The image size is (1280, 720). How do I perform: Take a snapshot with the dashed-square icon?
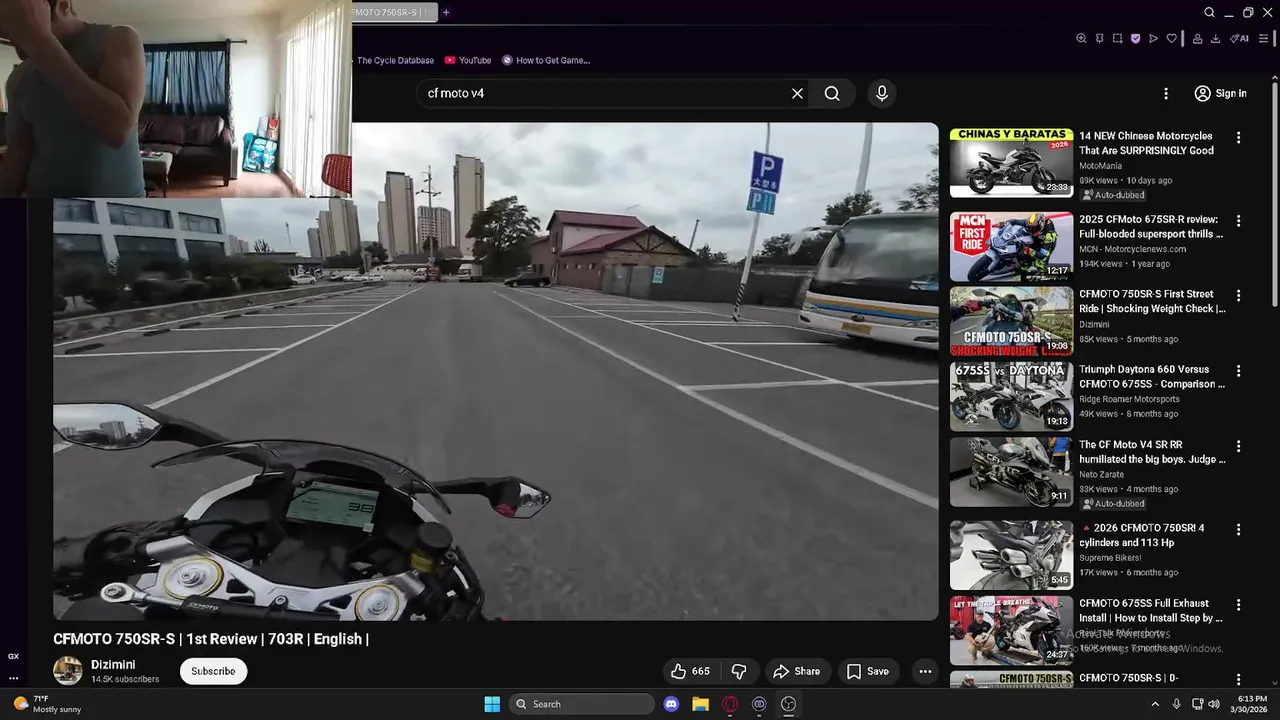click(1117, 38)
